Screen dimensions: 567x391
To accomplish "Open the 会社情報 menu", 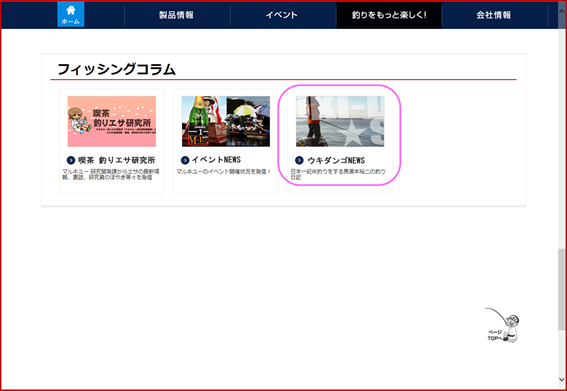I will pos(494,15).
